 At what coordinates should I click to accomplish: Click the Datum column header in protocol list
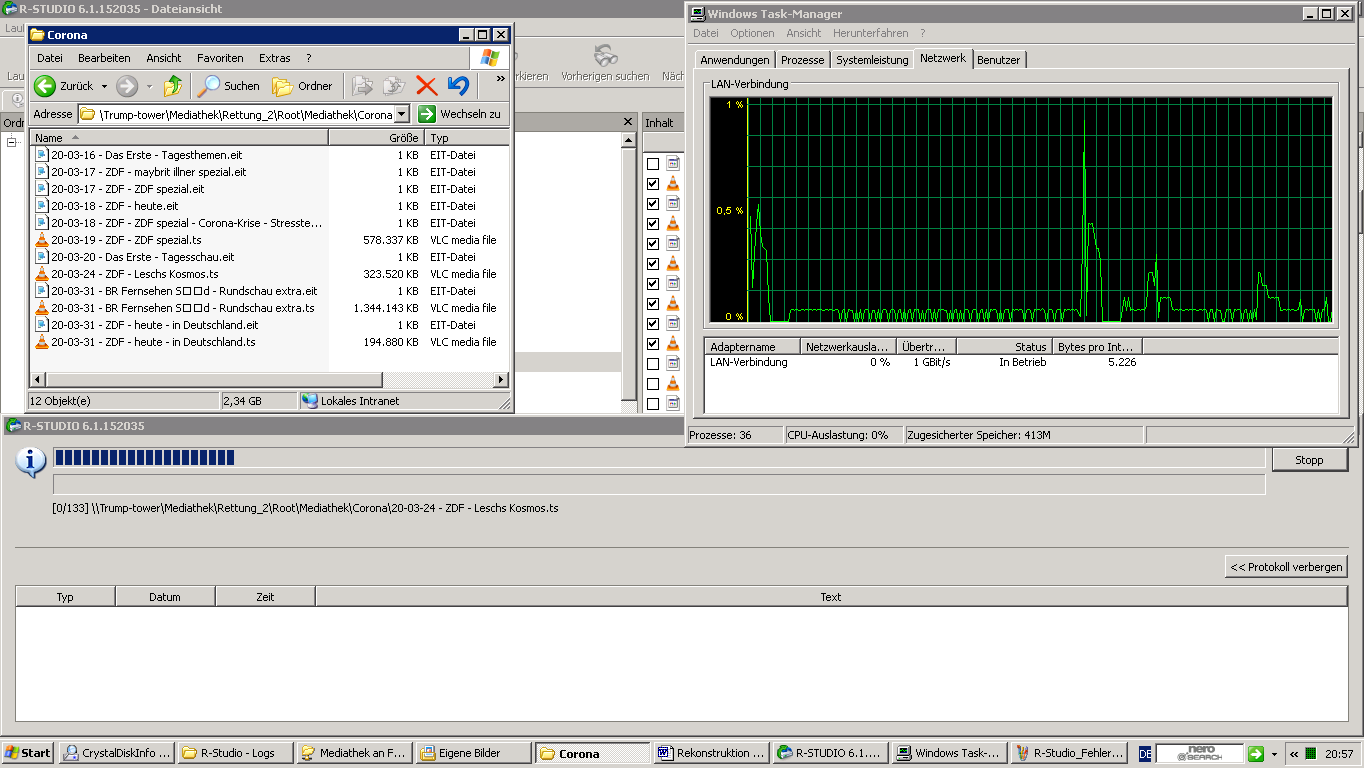[165, 597]
